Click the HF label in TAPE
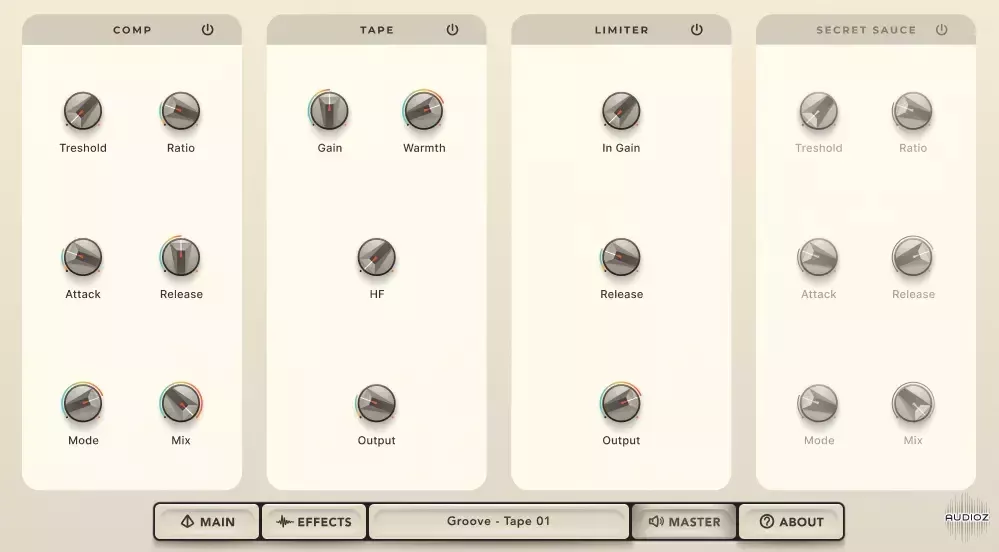Image resolution: width=999 pixels, height=552 pixels. coord(377,294)
